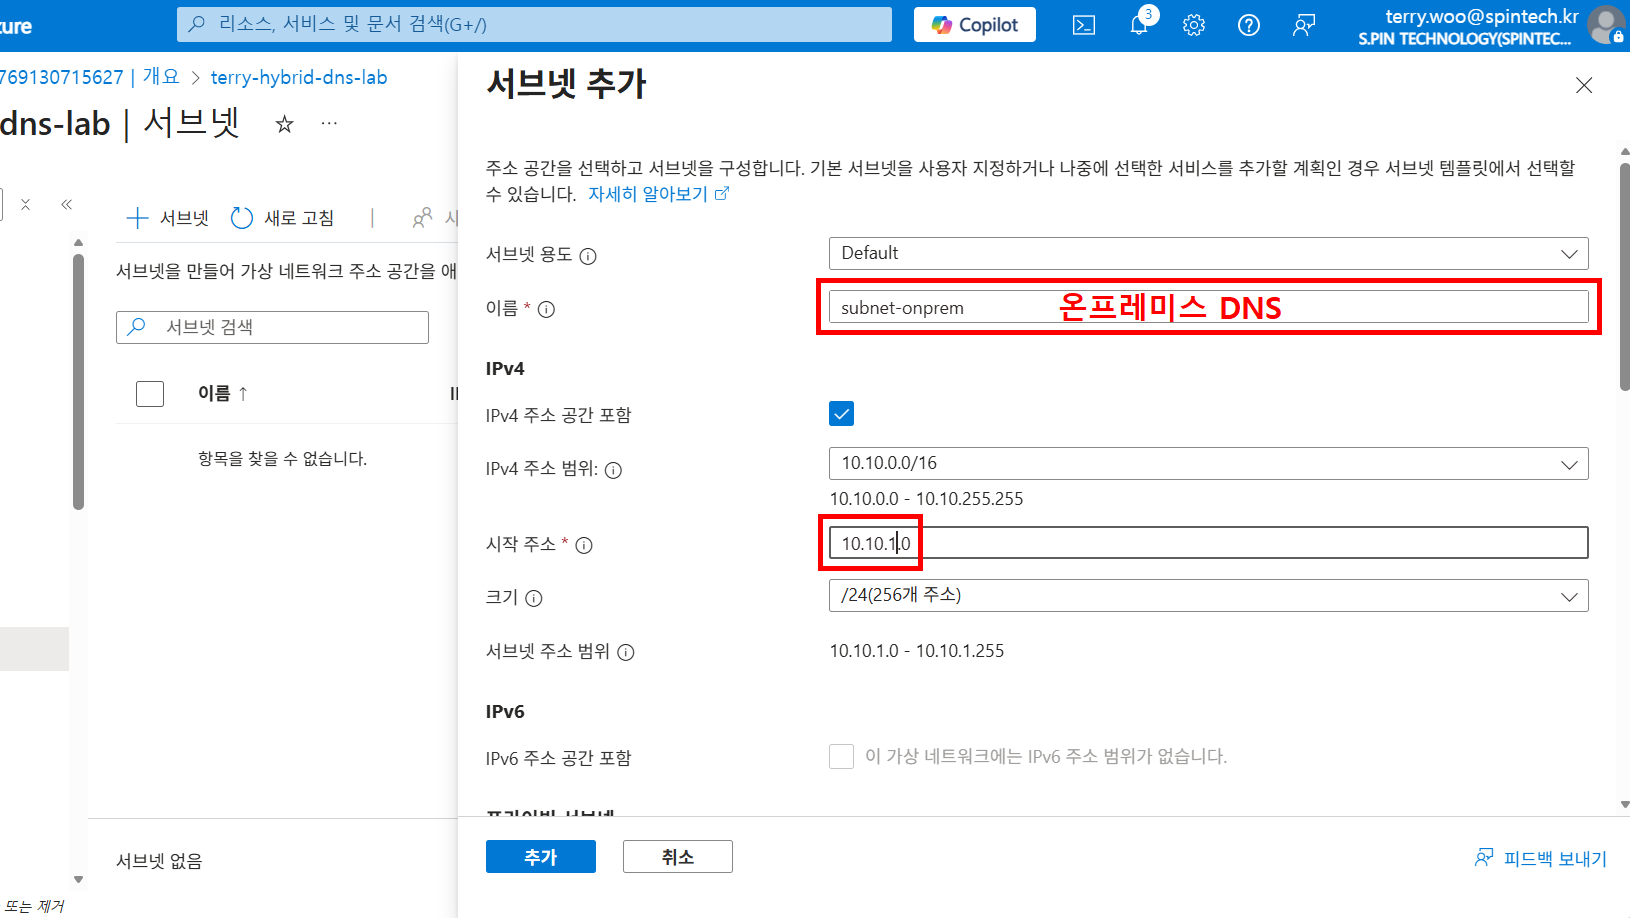
Task: Open the feedback icon in the top bar
Action: [1304, 26]
